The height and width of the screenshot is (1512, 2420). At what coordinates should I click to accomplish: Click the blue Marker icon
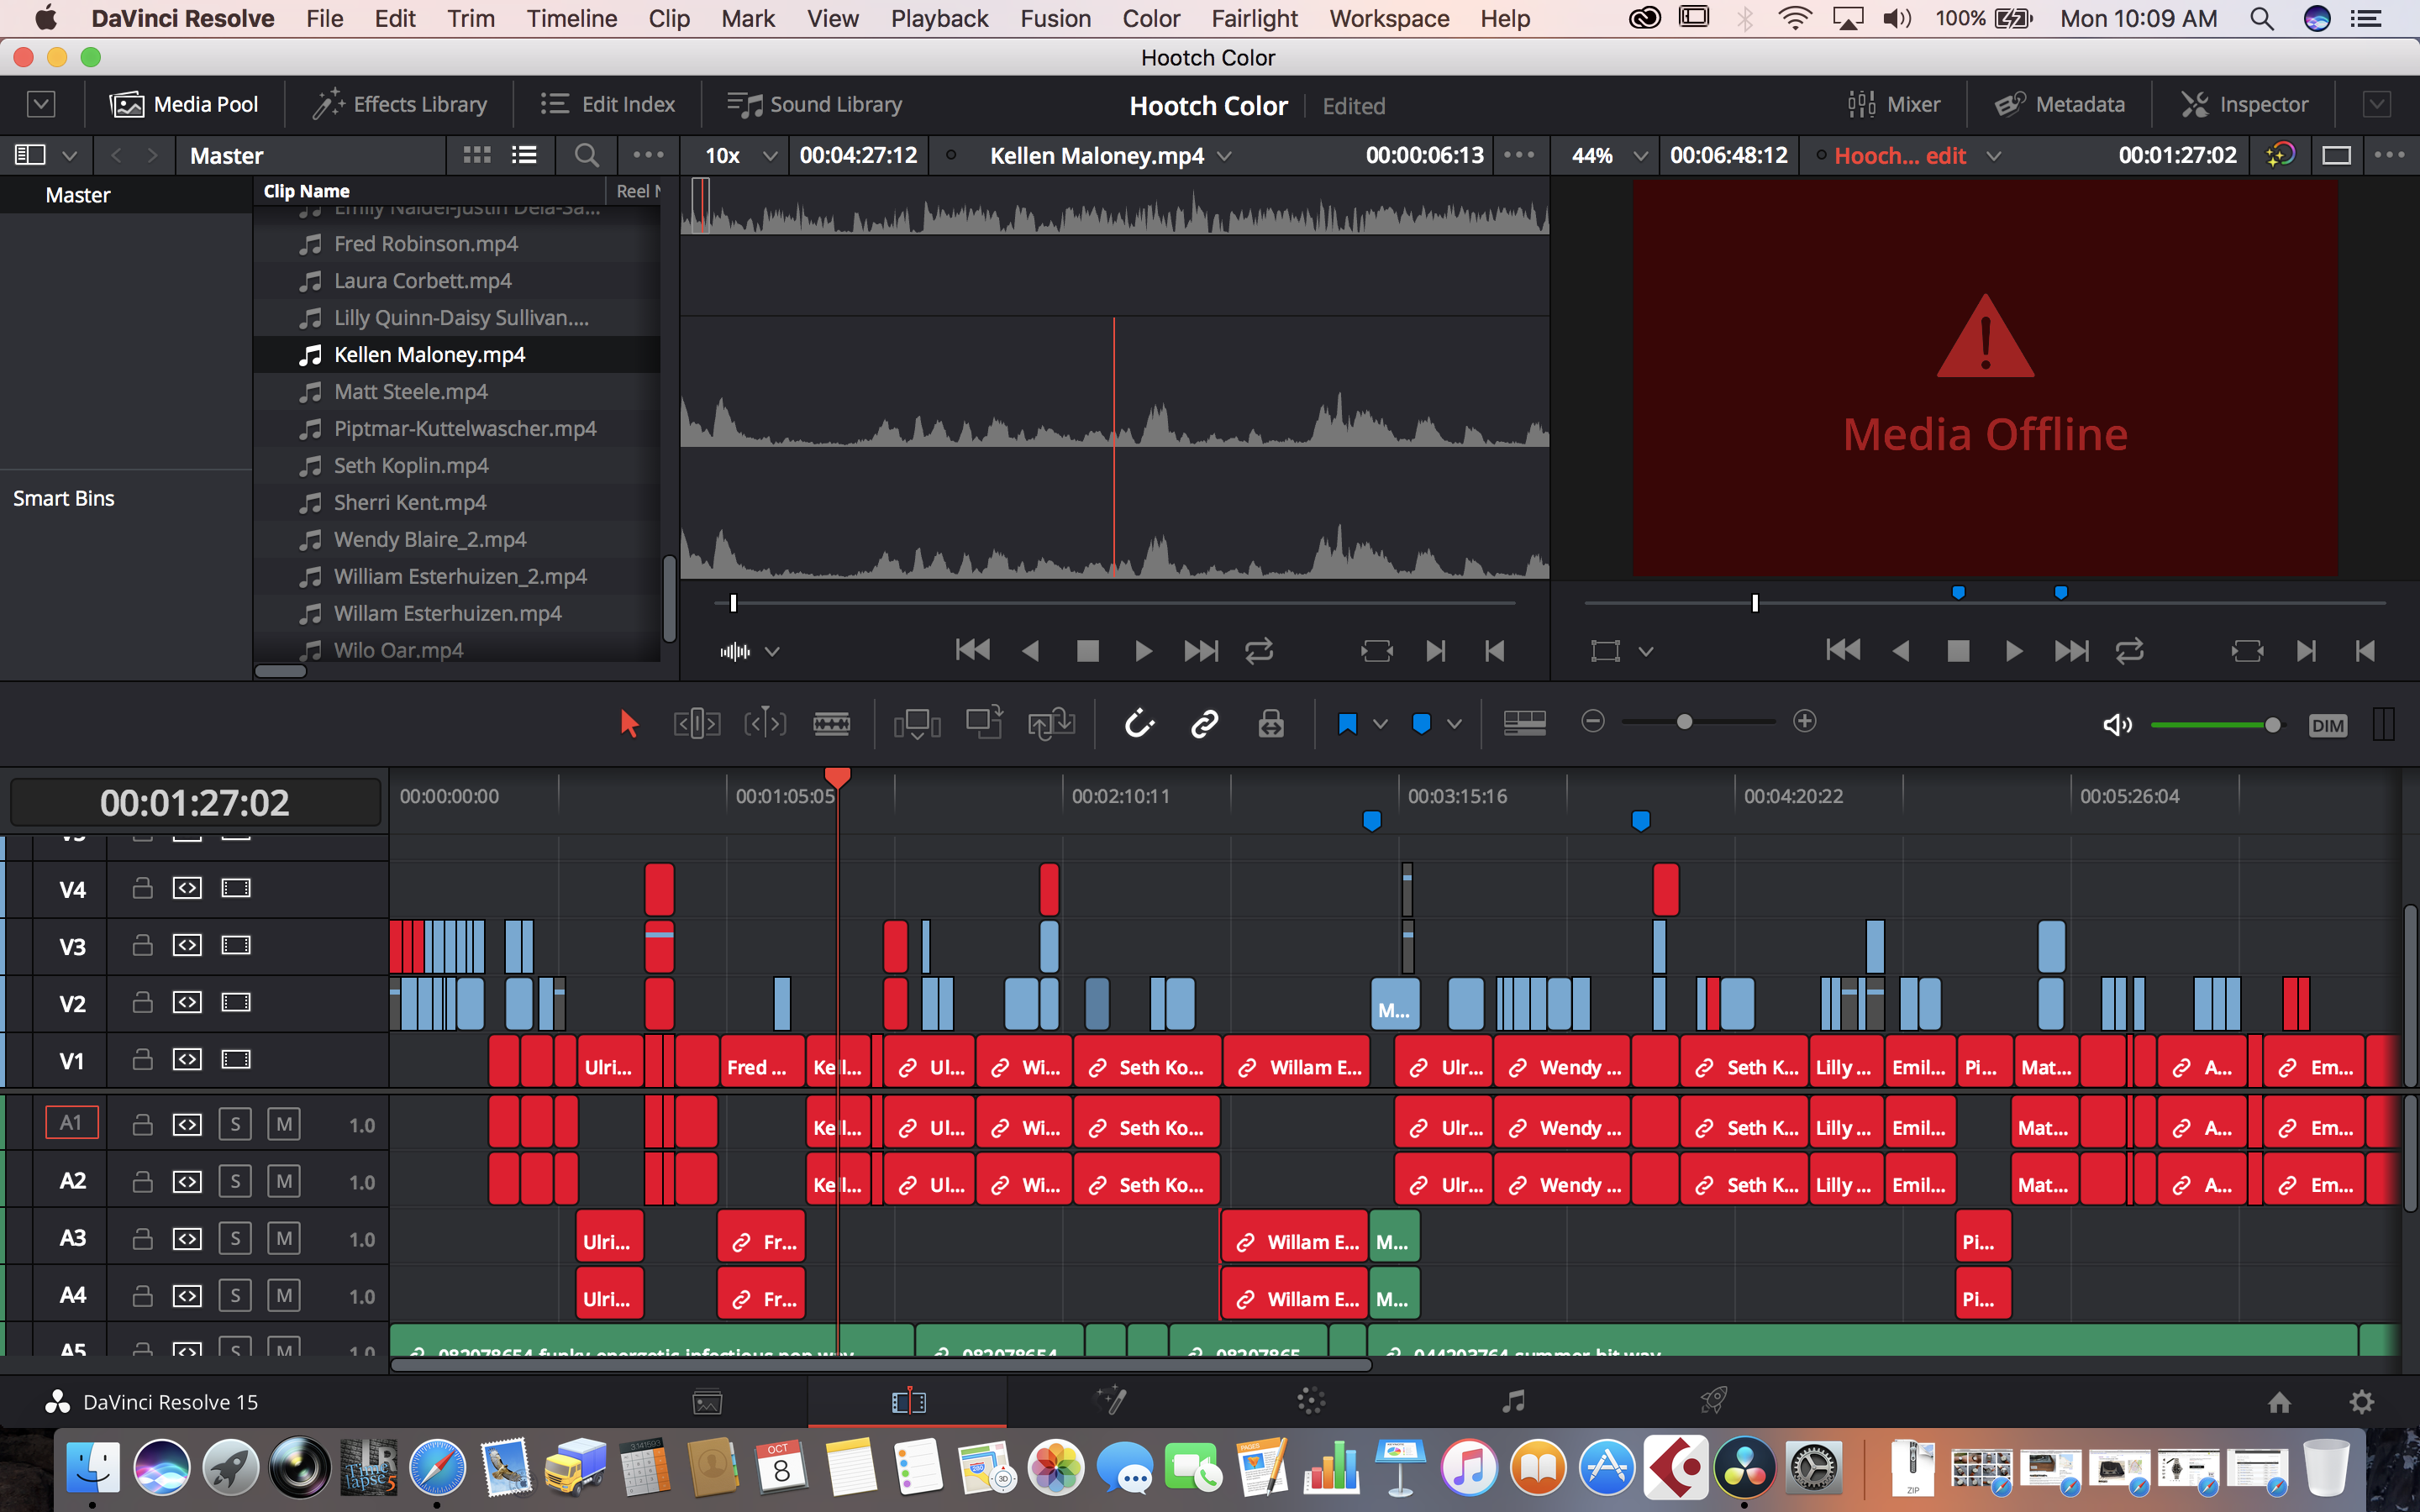click(1421, 723)
